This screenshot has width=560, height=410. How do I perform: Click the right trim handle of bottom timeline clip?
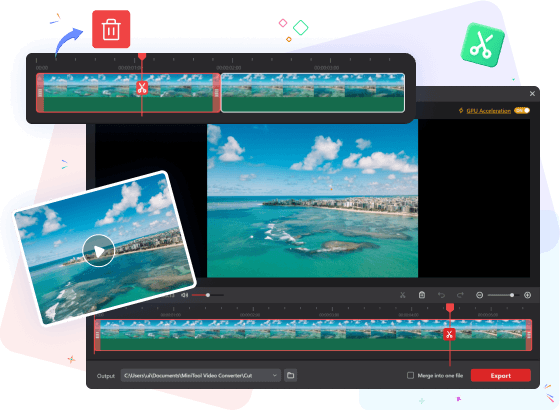(529, 335)
